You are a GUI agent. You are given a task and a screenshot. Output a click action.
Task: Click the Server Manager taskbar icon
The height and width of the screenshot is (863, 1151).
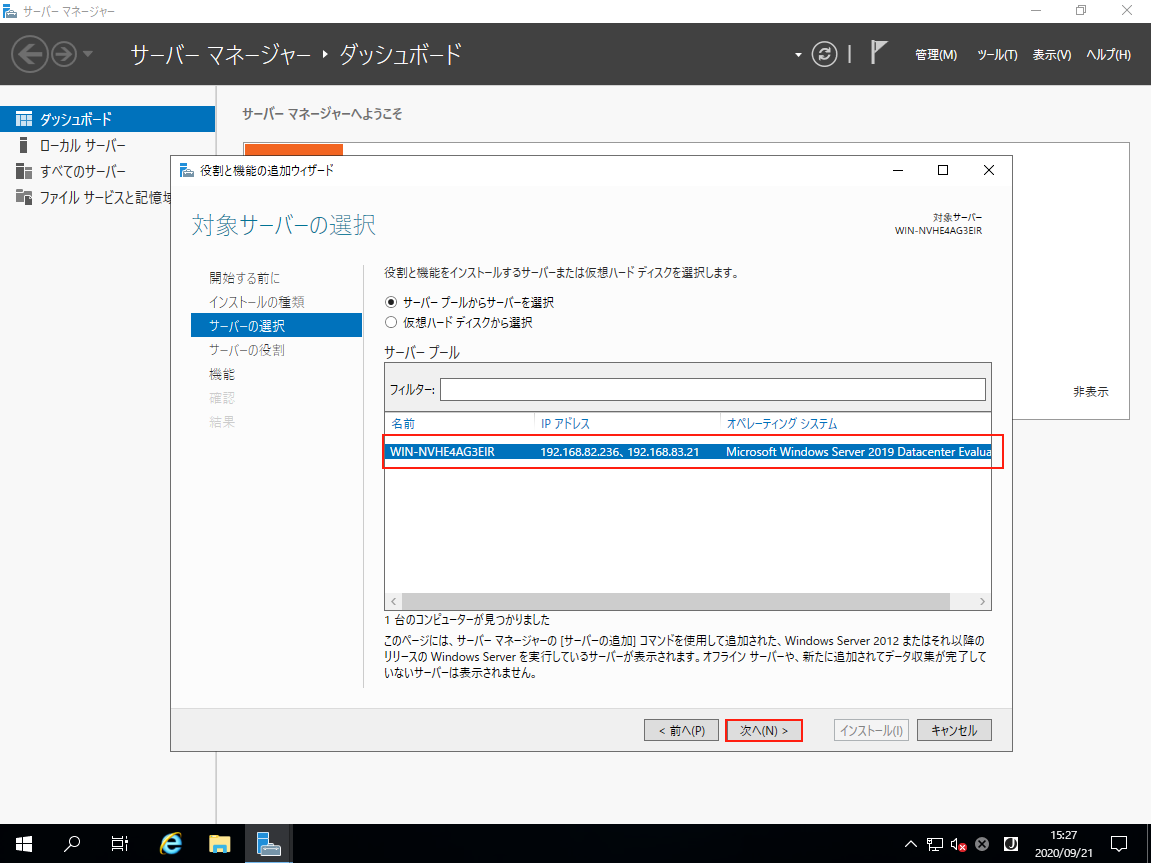tap(269, 844)
